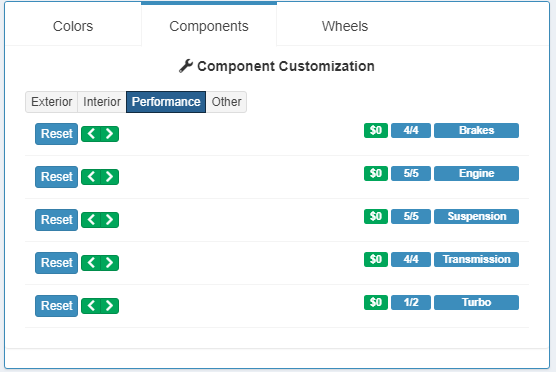Click the 5/5 badge for Engine
The height and width of the screenshot is (372, 556).
(x=411, y=173)
